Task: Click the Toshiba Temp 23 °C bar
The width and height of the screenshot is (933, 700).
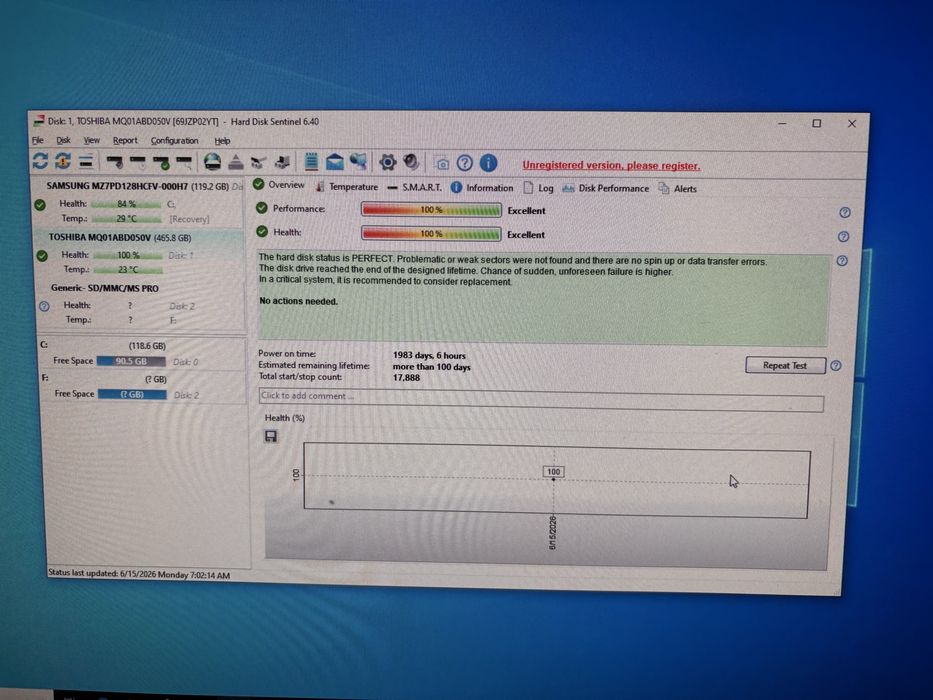Action: (x=128, y=270)
